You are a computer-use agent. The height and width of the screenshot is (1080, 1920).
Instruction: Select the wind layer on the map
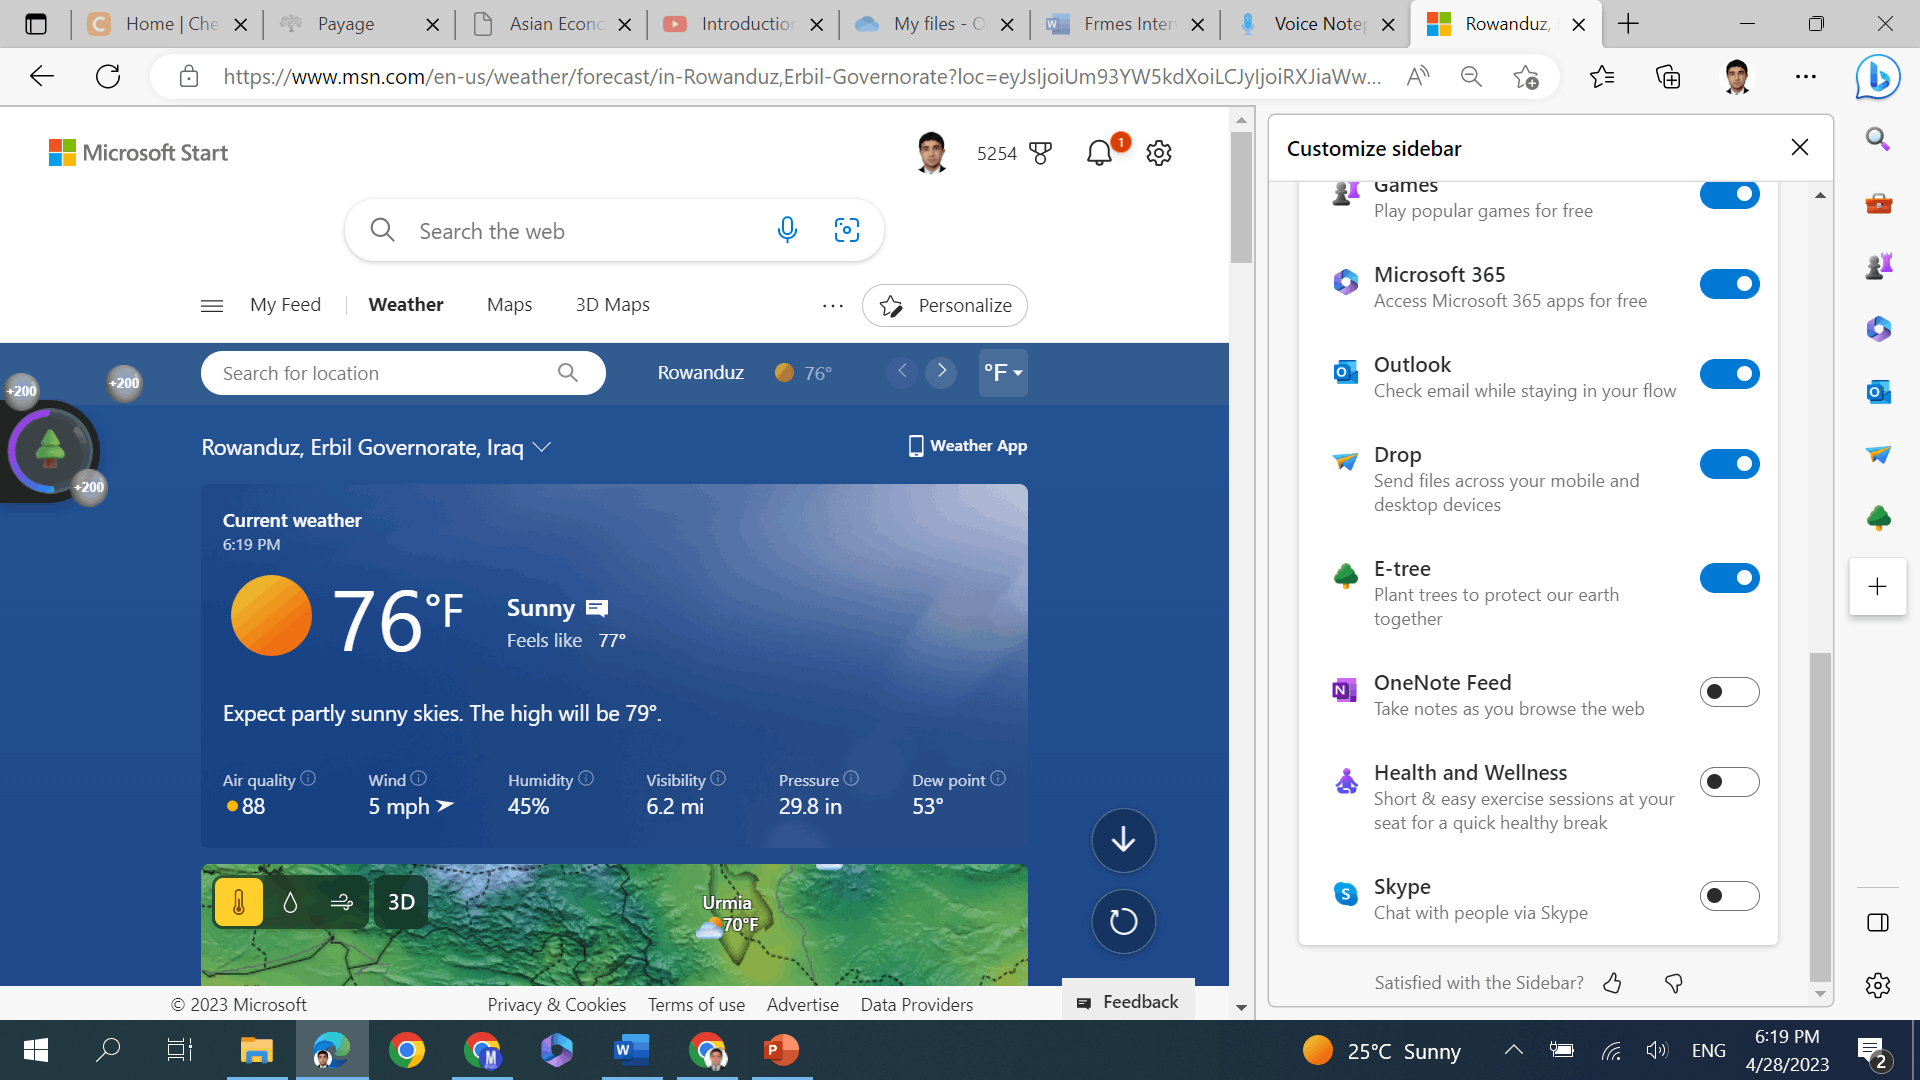(x=341, y=901)
